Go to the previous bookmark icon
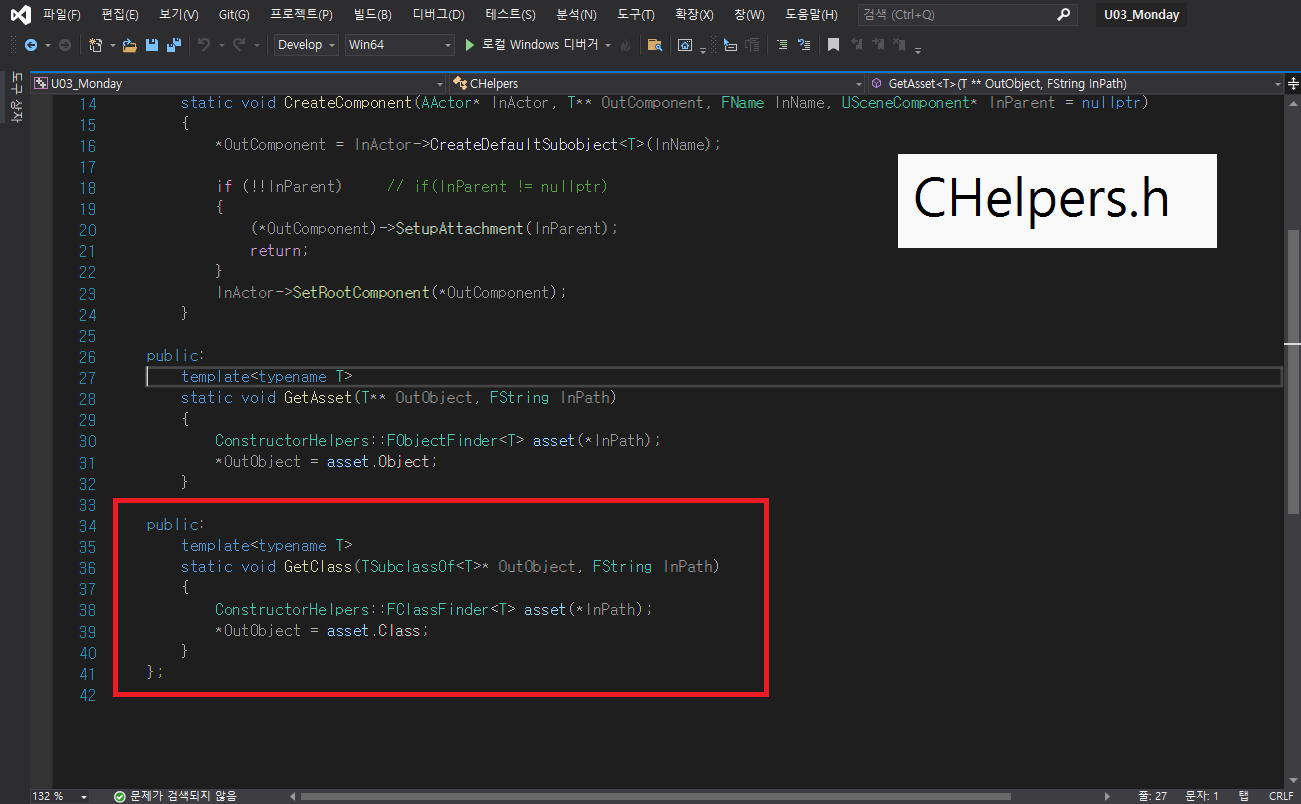Screen dimensions: 1301x804 (857, 45)
